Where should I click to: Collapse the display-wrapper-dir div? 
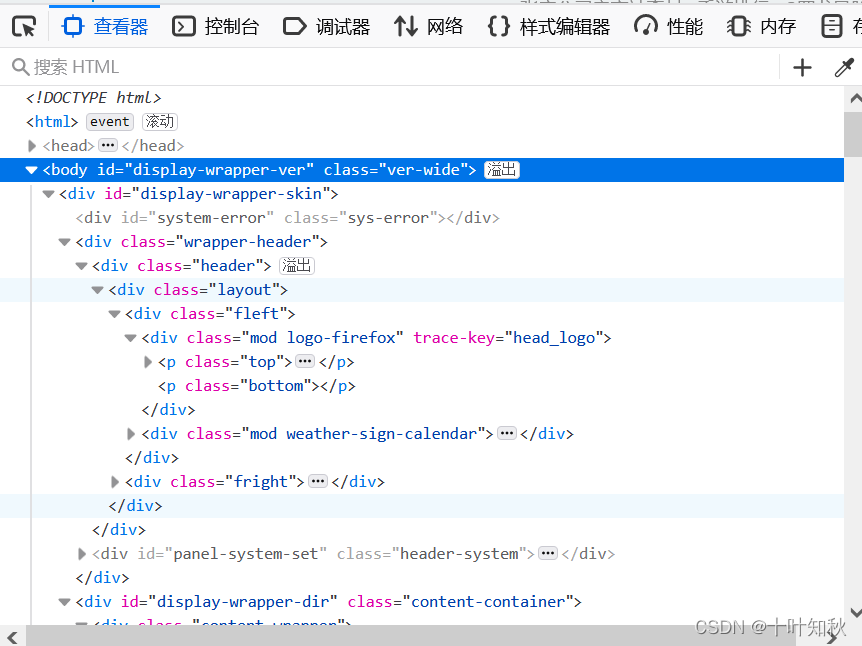click(x=65, y=602)
